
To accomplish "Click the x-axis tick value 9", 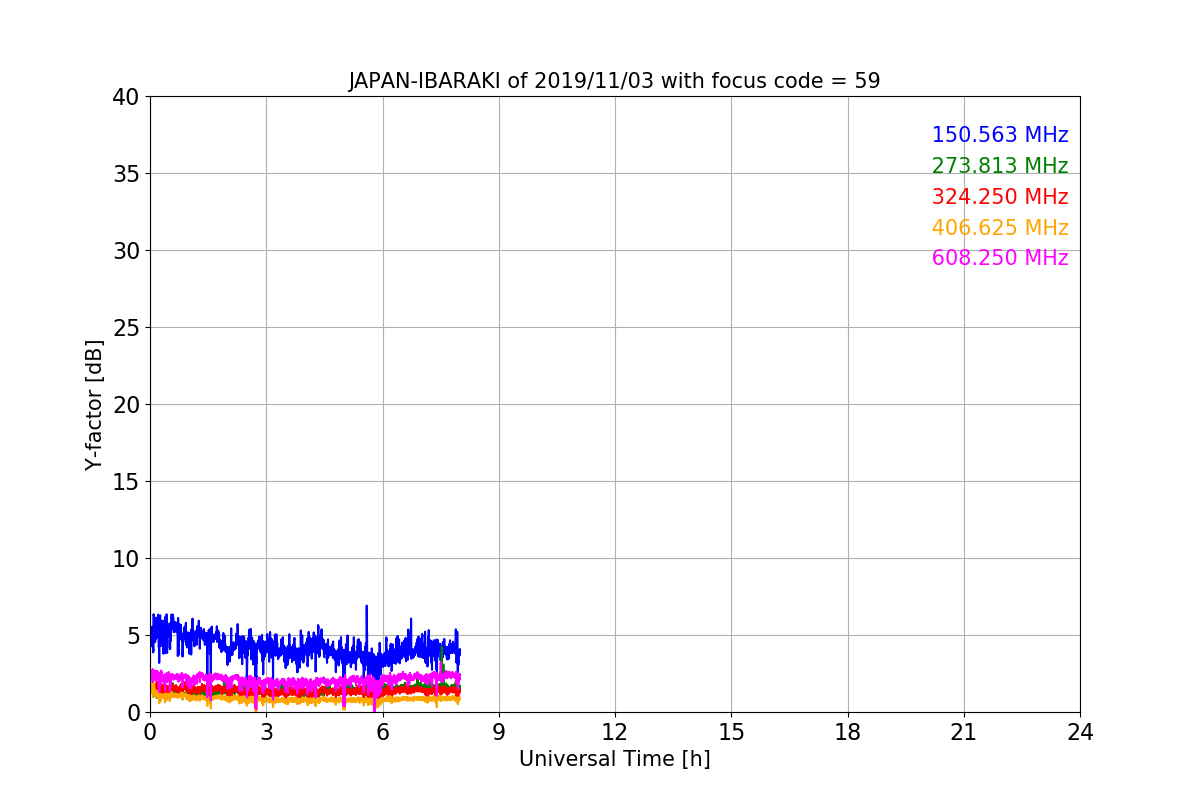I will (499, 732).
